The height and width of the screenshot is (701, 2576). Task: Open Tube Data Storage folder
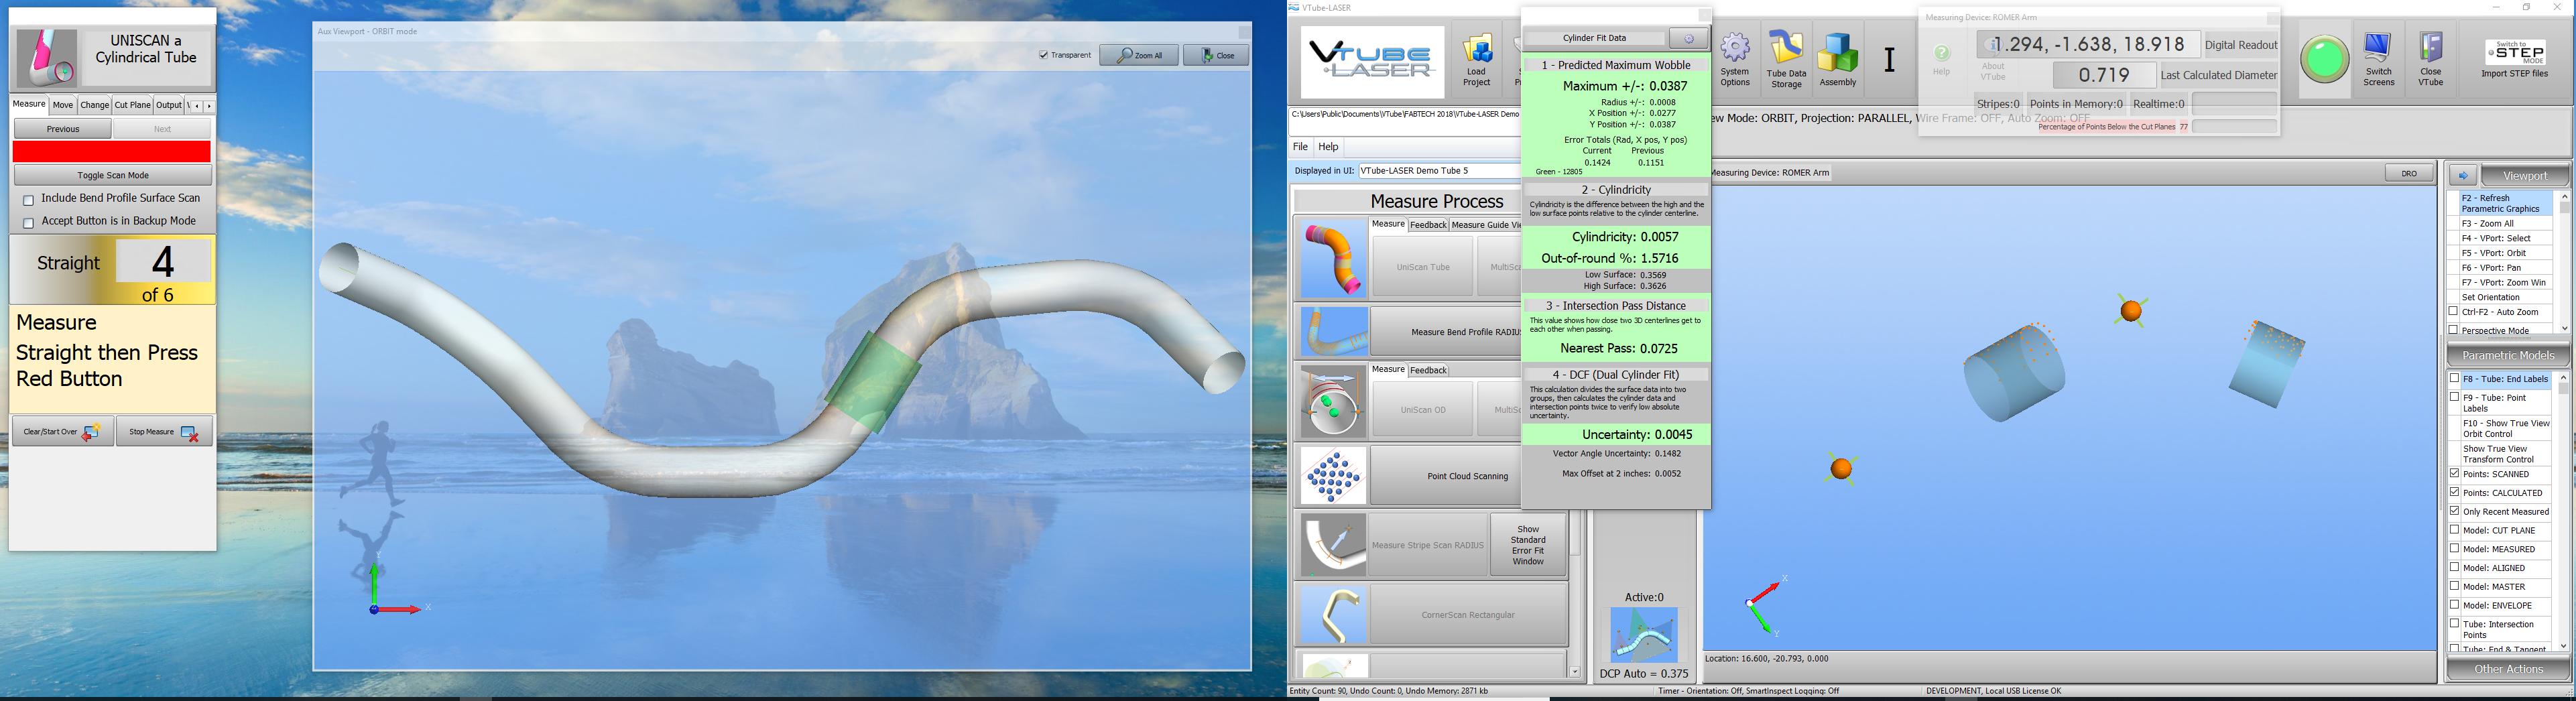pos(1786,59)
